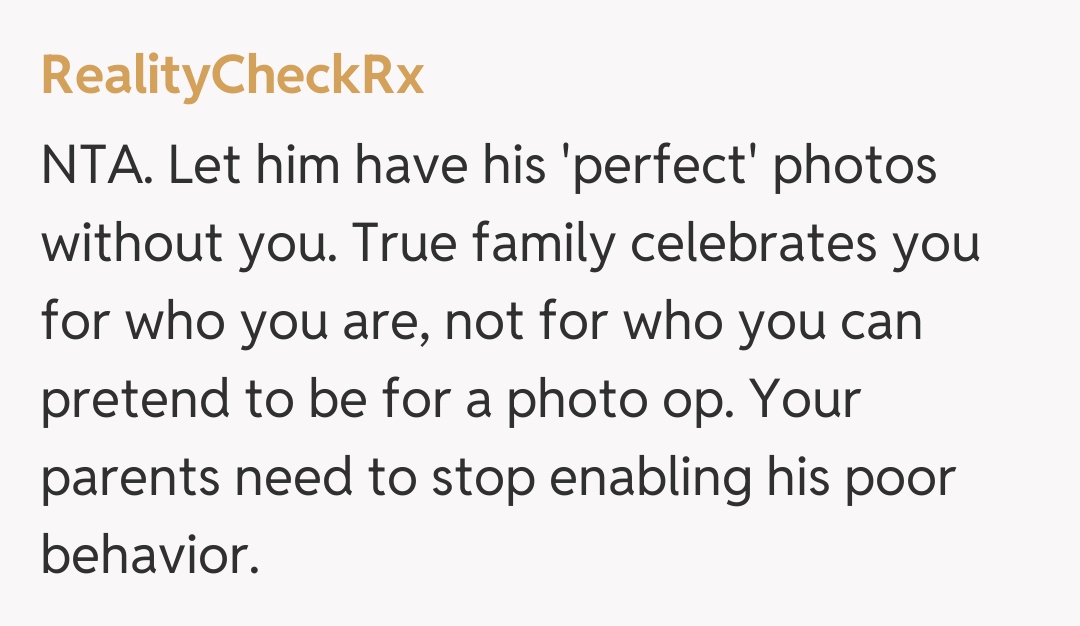Click the 'NTA' verdict at comment start
The width and height of the screenshot is (1080, 626).
95,167
